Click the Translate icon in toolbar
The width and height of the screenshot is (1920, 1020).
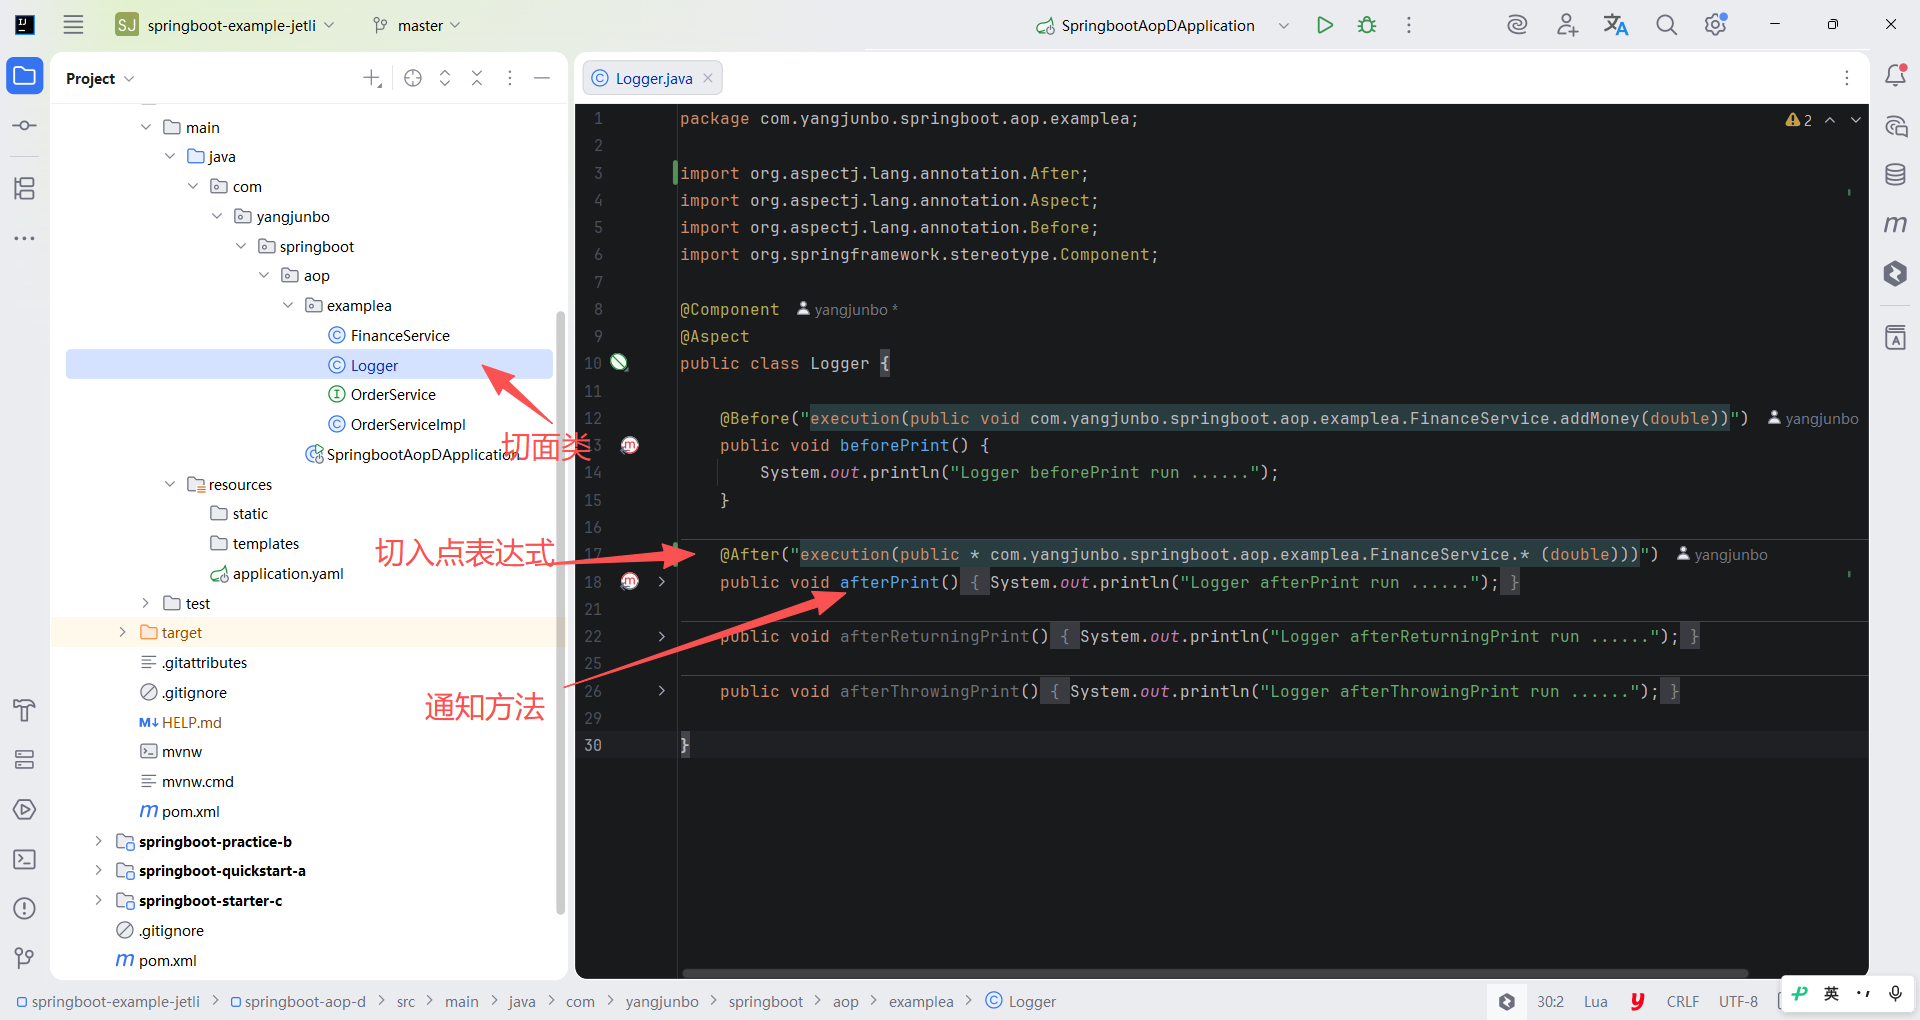[1616, 25]
